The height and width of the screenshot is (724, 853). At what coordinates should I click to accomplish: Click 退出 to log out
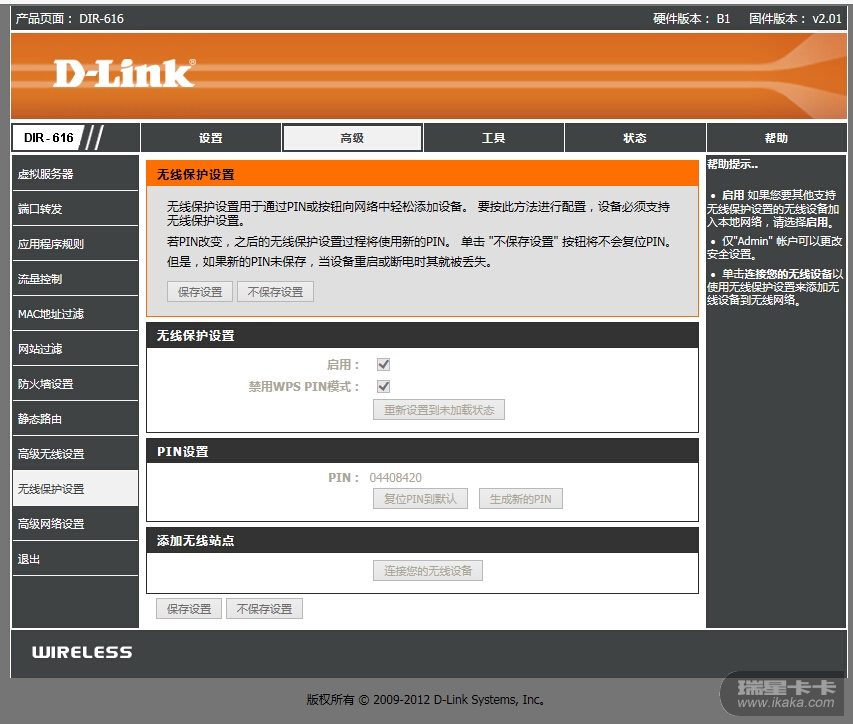pos(75,559)
